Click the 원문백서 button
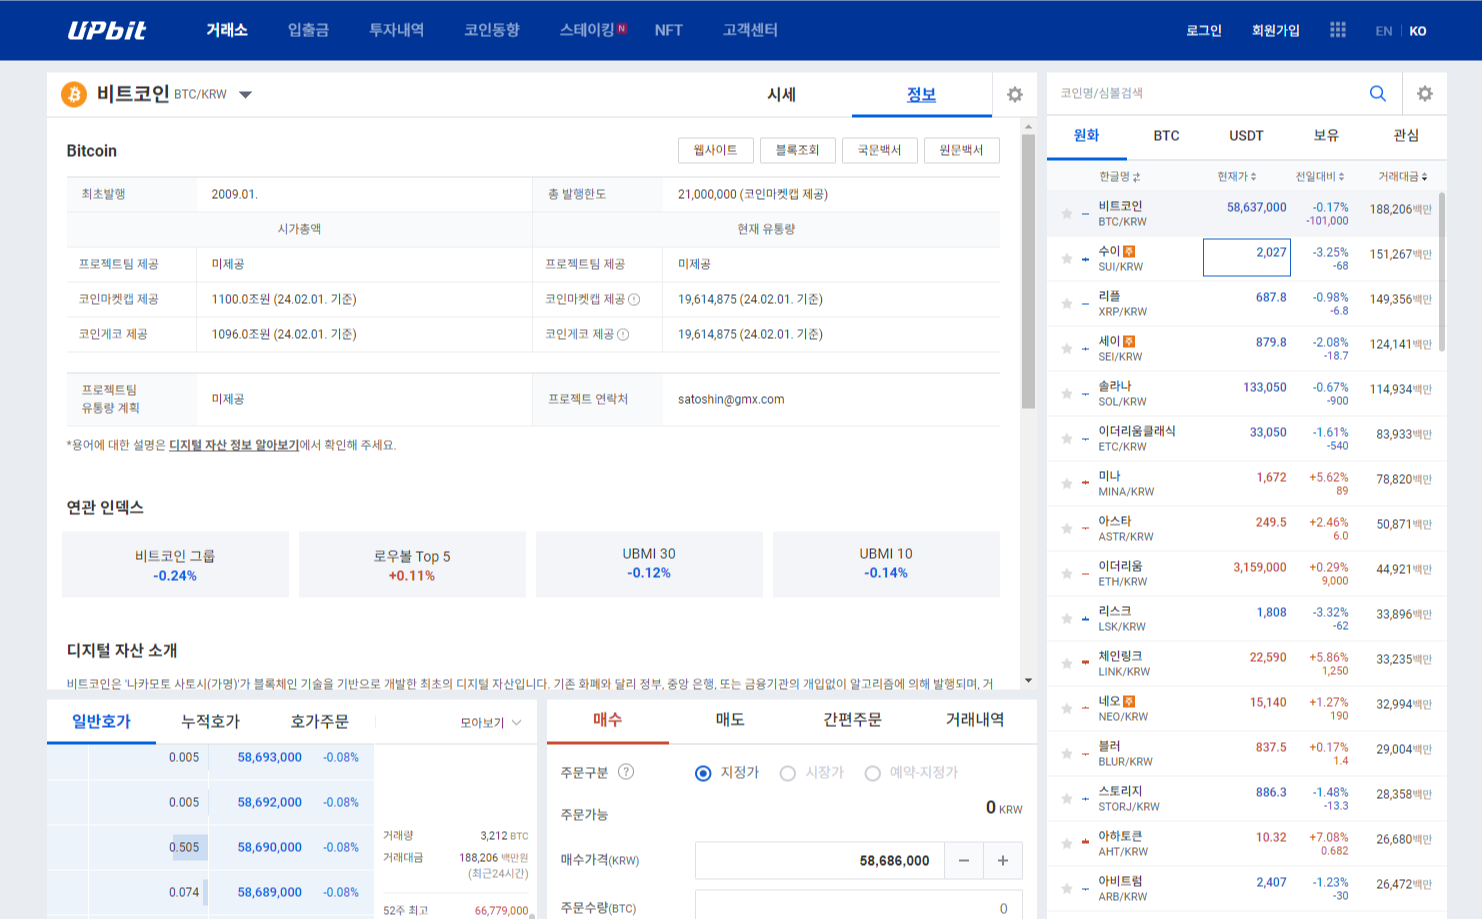 962,150
